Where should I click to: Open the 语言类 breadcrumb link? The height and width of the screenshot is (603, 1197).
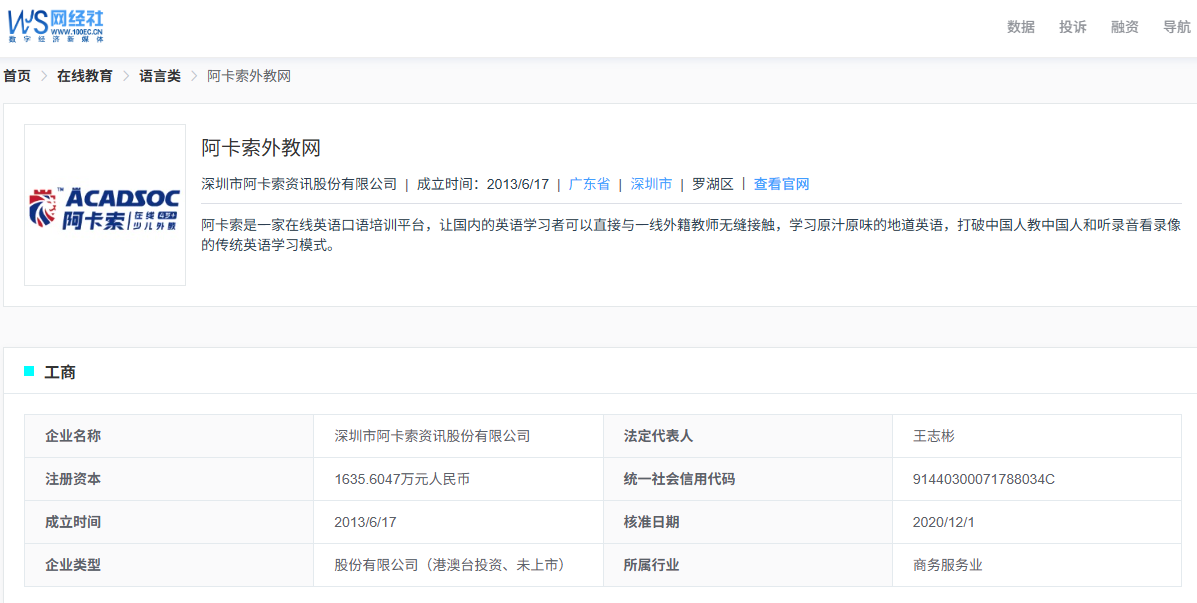click(x=160, y=76)
